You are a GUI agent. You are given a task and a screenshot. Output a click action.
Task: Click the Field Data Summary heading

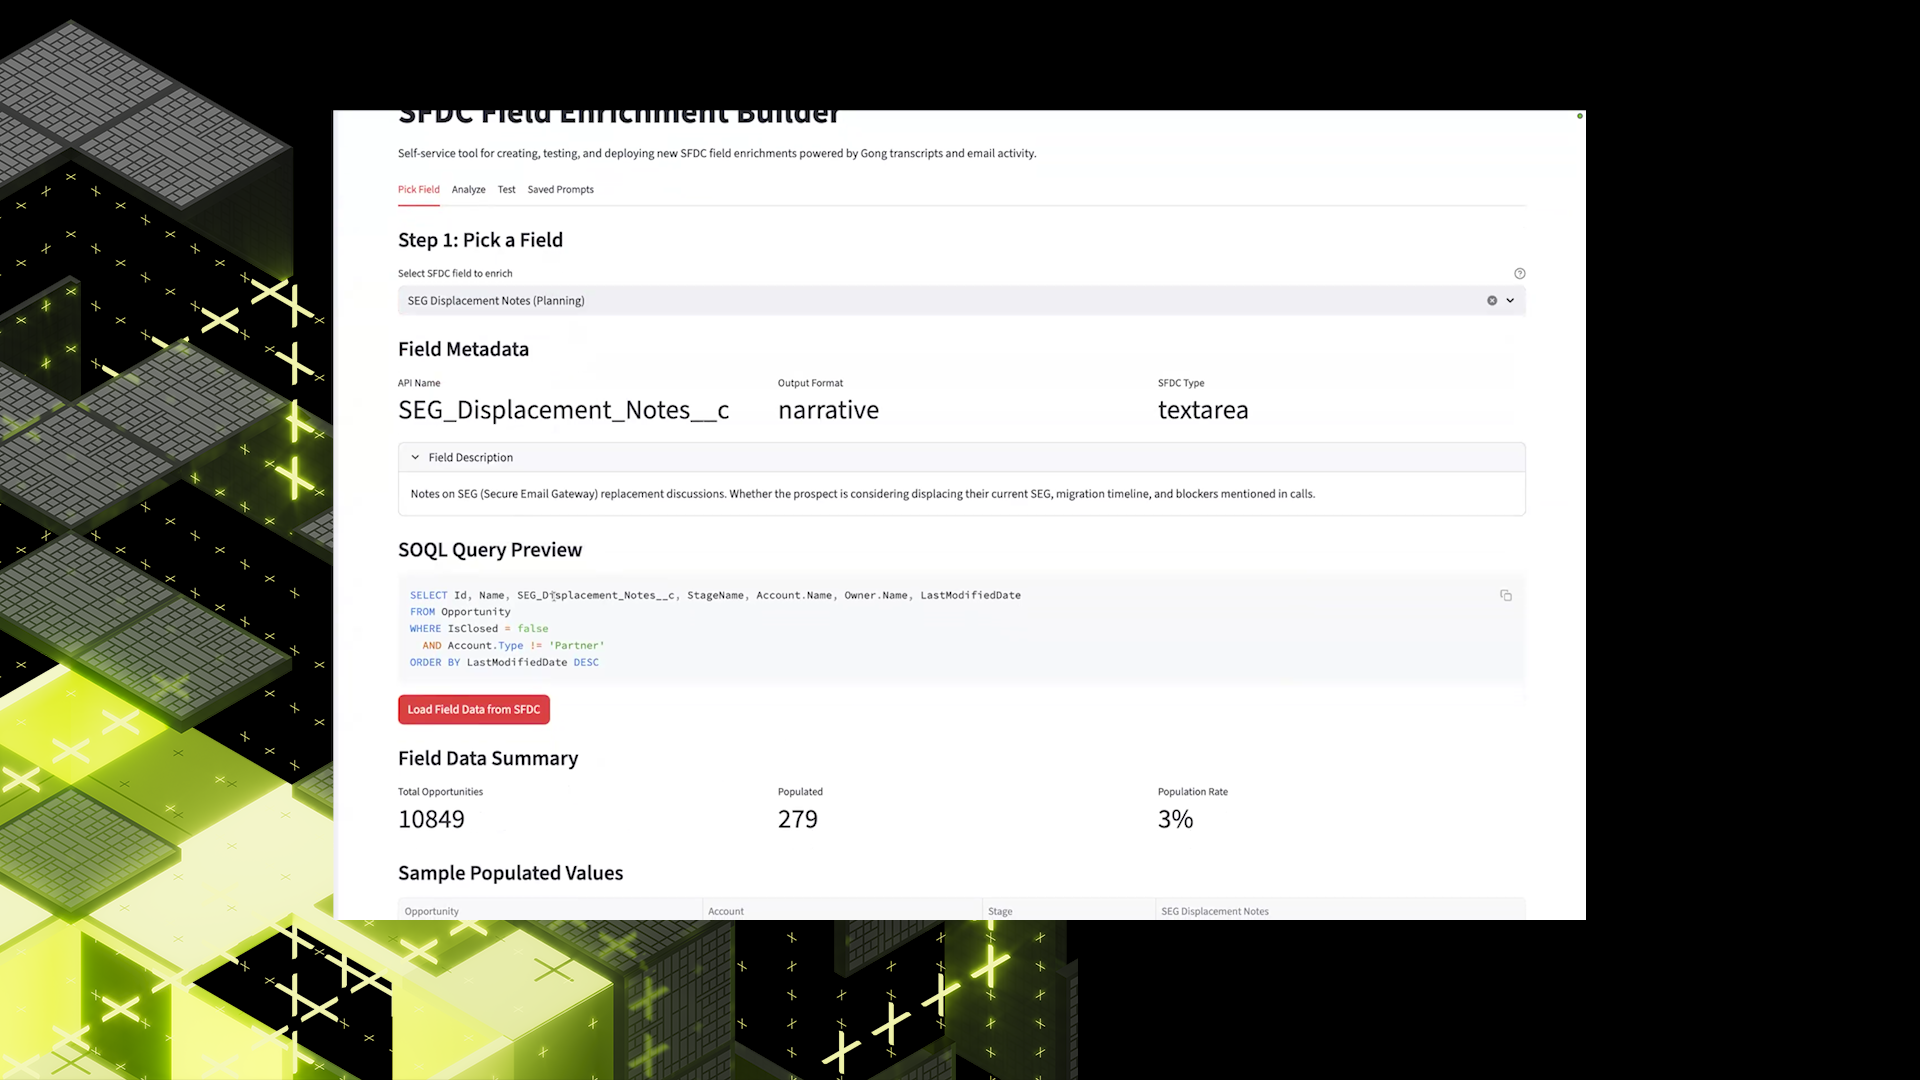click(488, 758)
